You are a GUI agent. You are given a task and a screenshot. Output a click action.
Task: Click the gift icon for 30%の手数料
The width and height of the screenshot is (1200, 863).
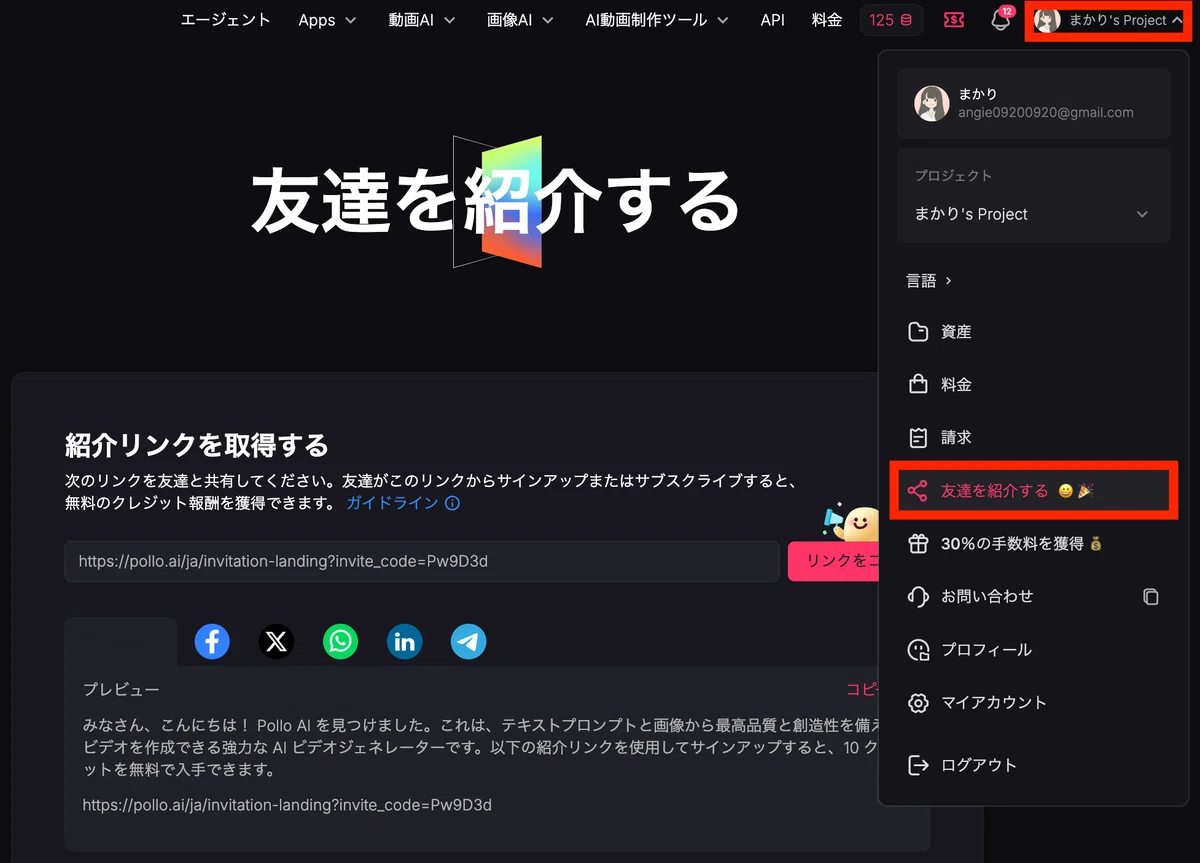click(918, 544)
